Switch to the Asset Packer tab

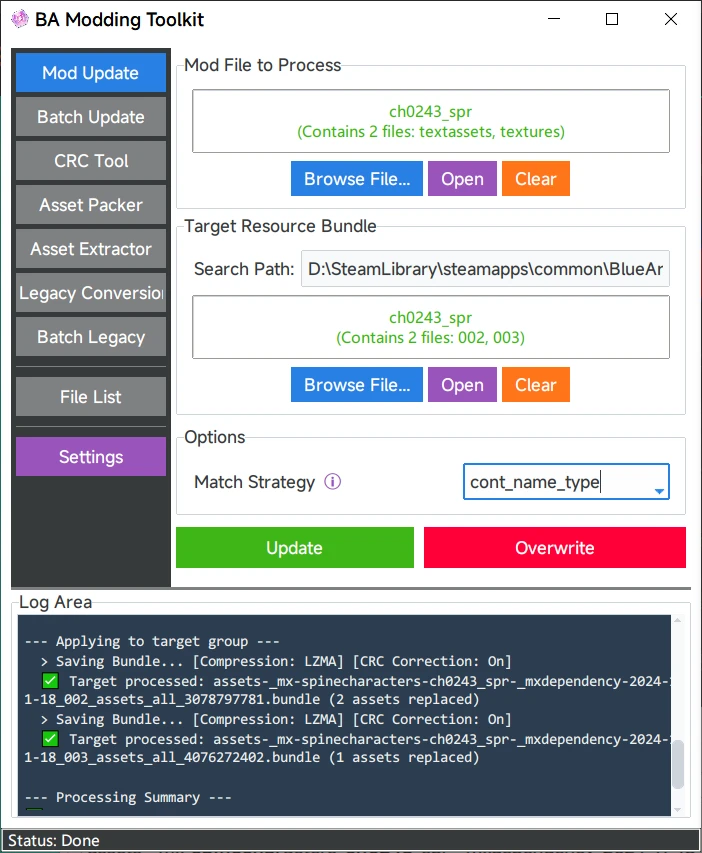[x=91, y=205]
